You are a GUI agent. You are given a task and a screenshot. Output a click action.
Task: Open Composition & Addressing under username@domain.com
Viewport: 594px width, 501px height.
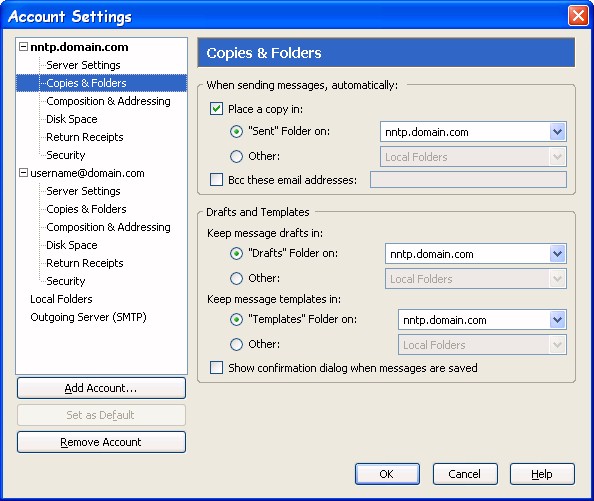tap(108, 227)
